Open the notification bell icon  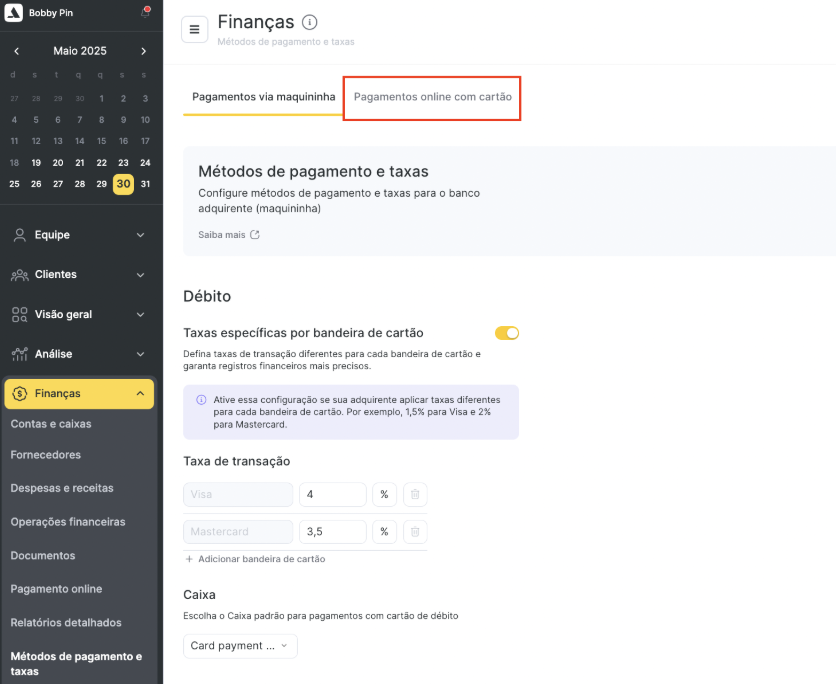click(145, 12)
